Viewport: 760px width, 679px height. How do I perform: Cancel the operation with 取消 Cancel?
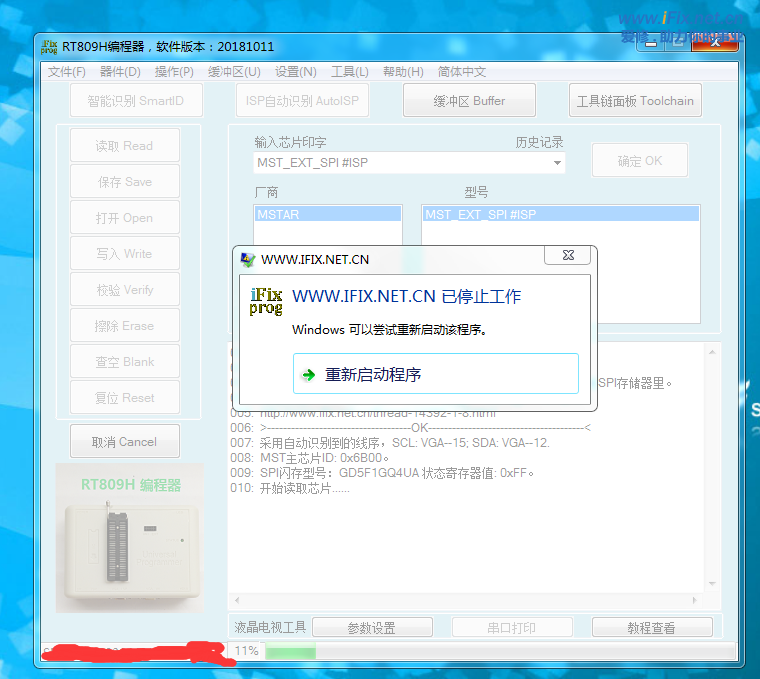coord(125,441)
